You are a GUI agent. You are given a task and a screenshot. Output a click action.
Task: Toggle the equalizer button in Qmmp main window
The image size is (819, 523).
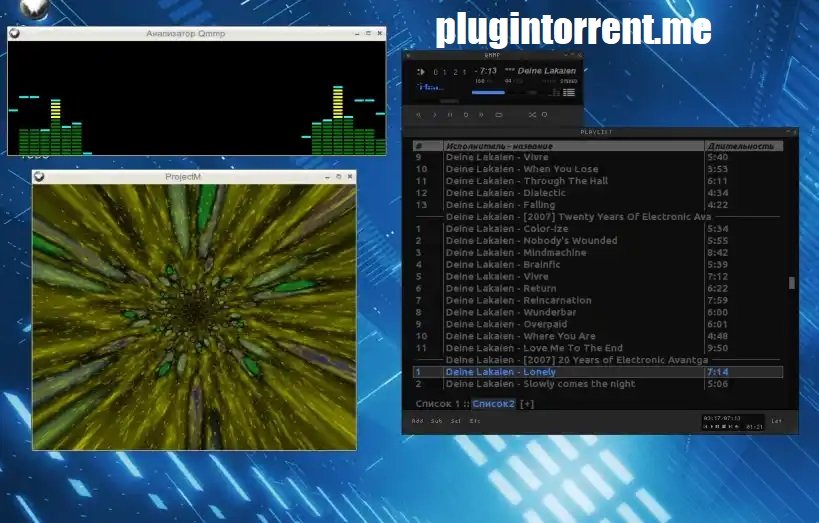tap(555, 92)
